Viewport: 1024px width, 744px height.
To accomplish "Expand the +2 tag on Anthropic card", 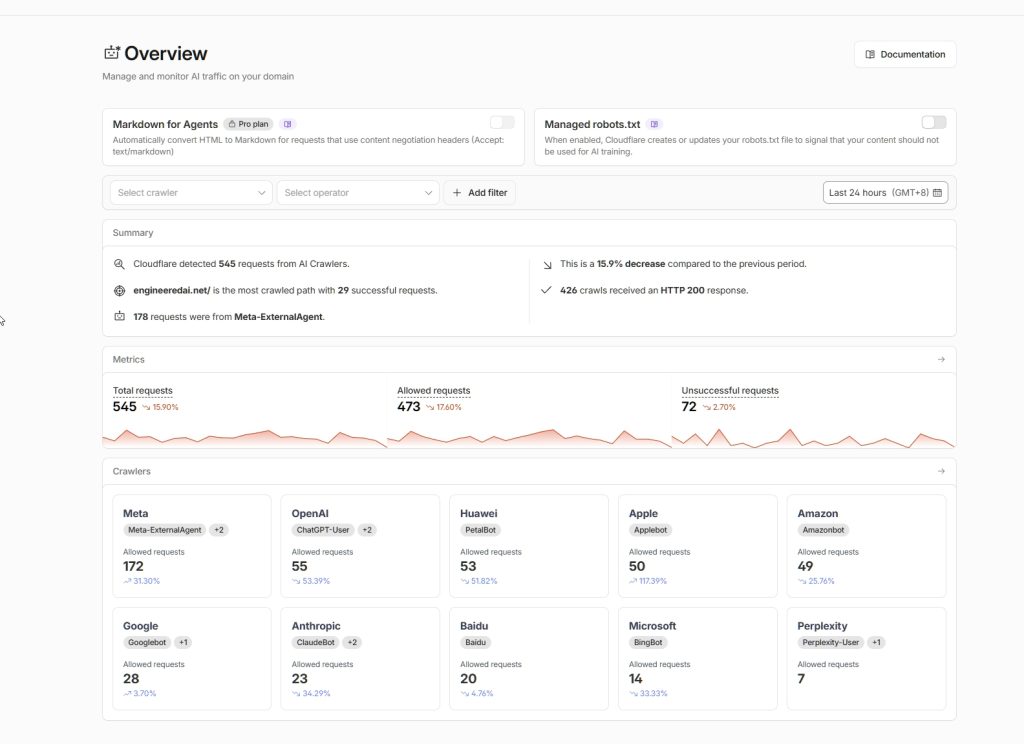I will (352, 642).
